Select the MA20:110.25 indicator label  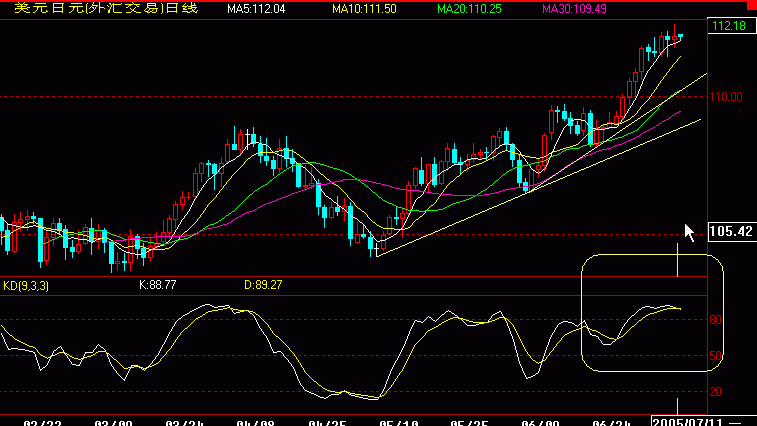click(469, 9)
